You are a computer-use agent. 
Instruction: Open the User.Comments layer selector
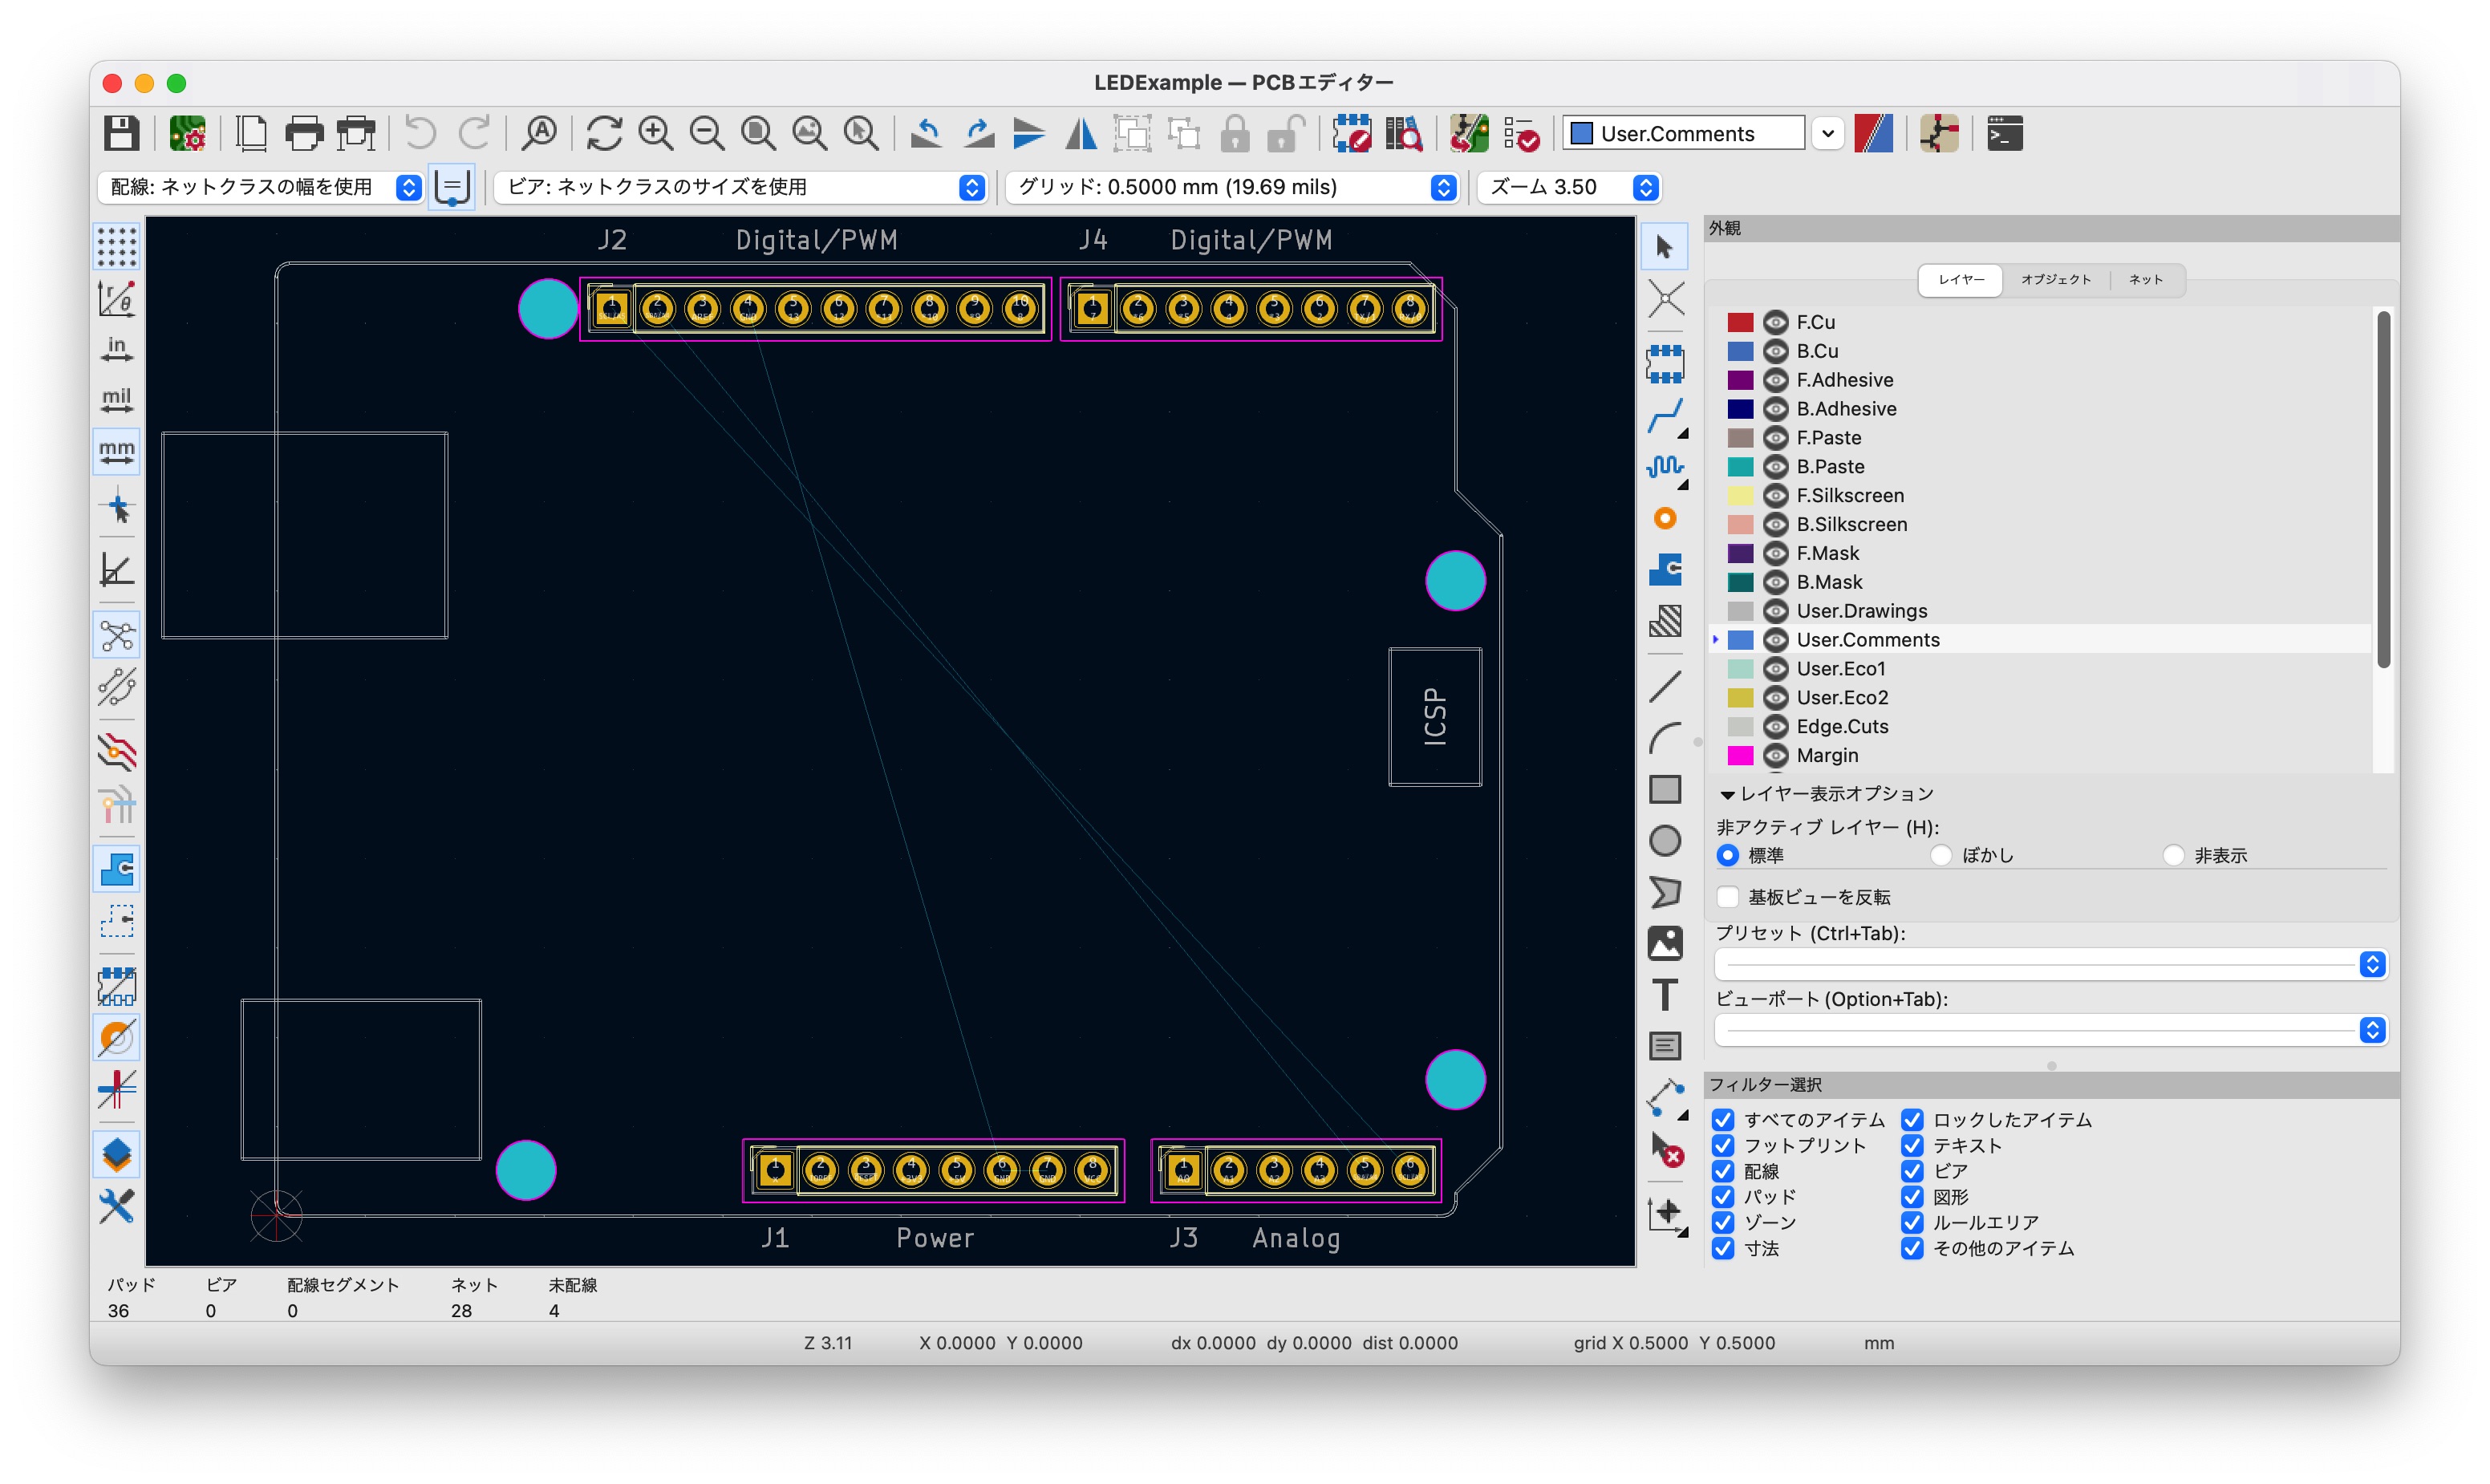click(1703, 133)
